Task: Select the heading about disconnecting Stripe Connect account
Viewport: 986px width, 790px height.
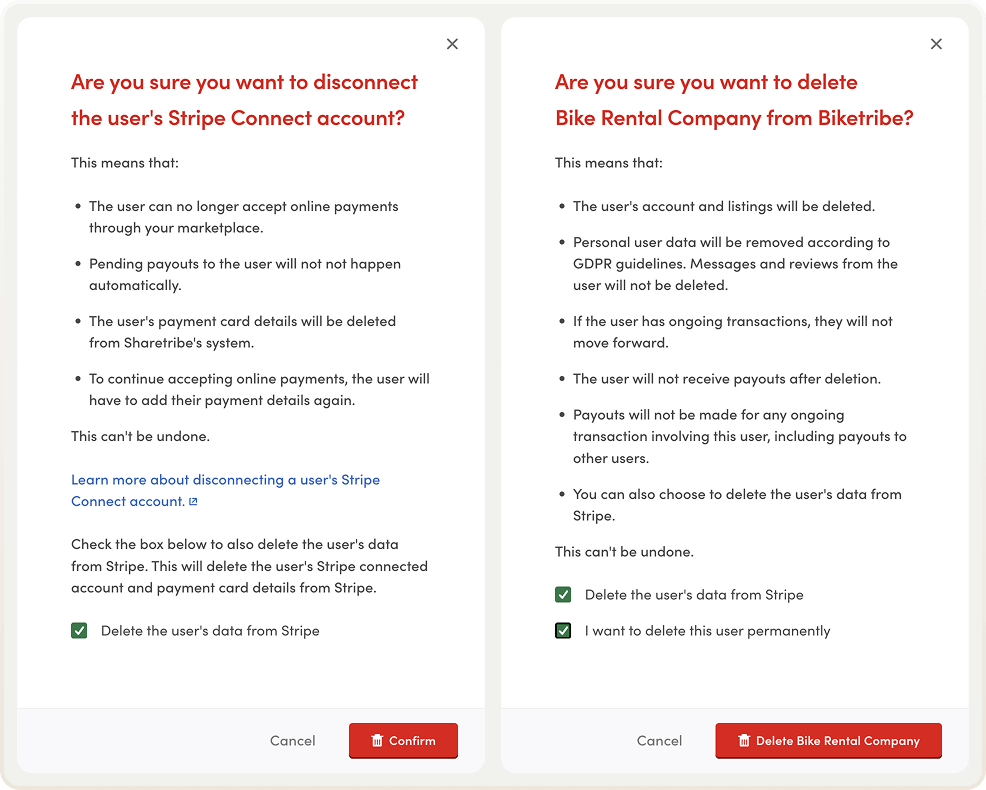Action: pyautogui.click(x=243, y=99)
